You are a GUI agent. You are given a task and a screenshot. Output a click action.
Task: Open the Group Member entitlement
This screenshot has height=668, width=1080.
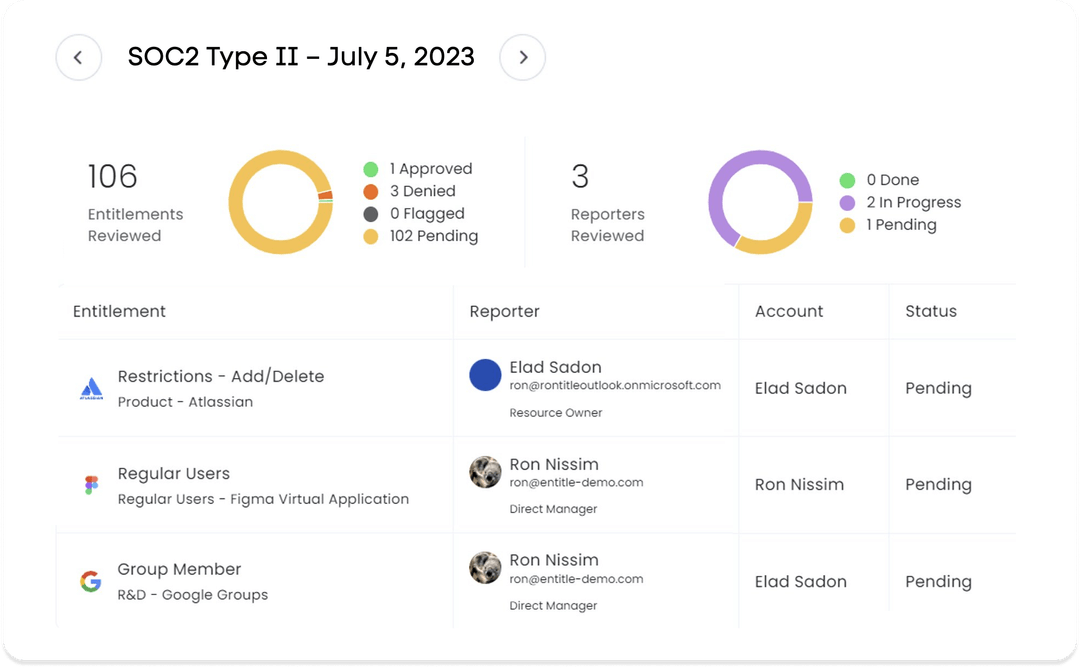click(179, 570)
